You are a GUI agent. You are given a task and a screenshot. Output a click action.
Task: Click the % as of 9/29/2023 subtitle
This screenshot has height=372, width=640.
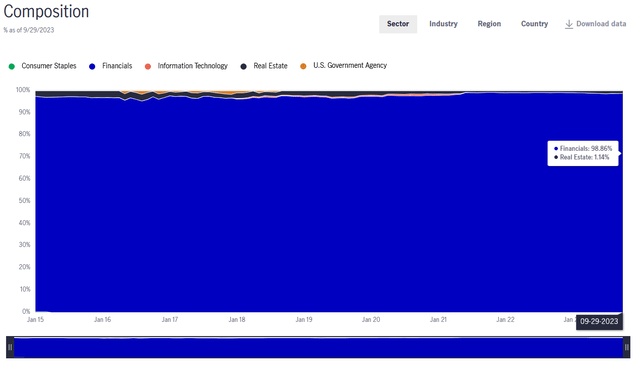(29, 30)
